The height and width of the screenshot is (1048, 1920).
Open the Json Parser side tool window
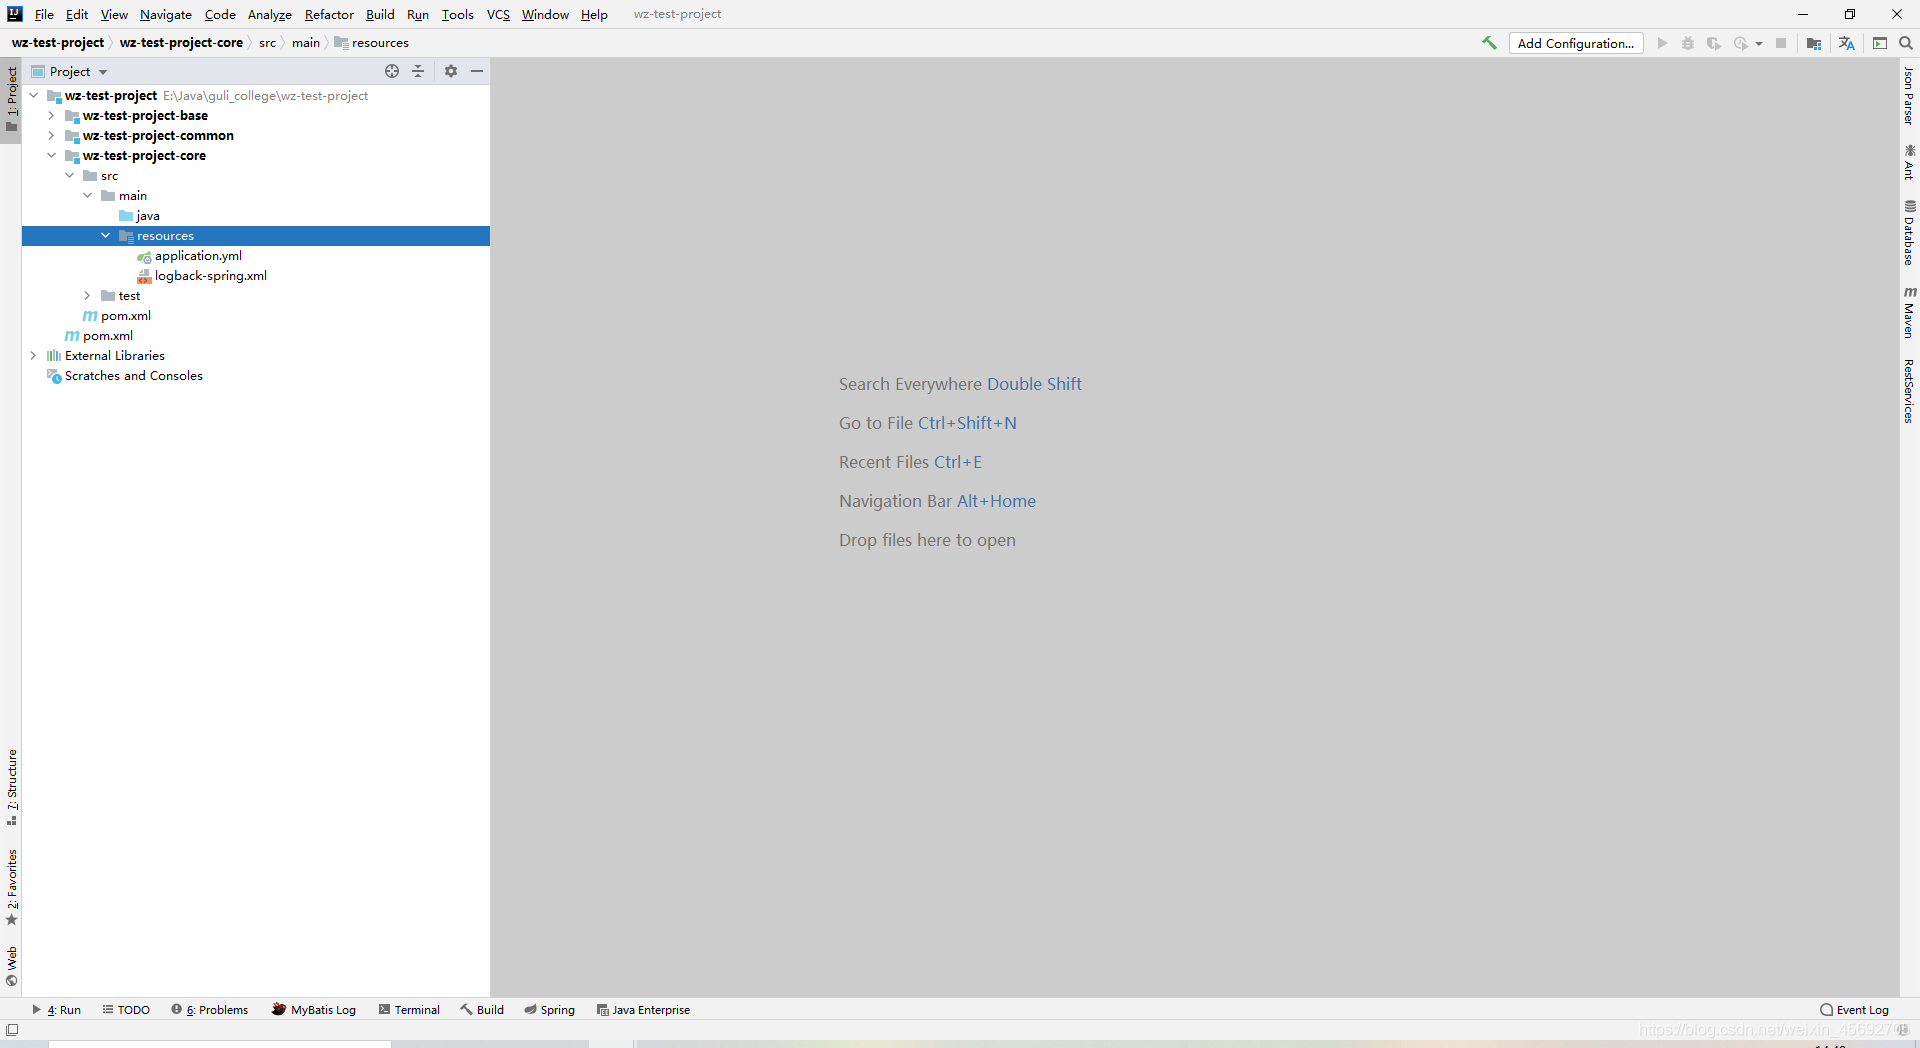click(x=1909, y=96)
